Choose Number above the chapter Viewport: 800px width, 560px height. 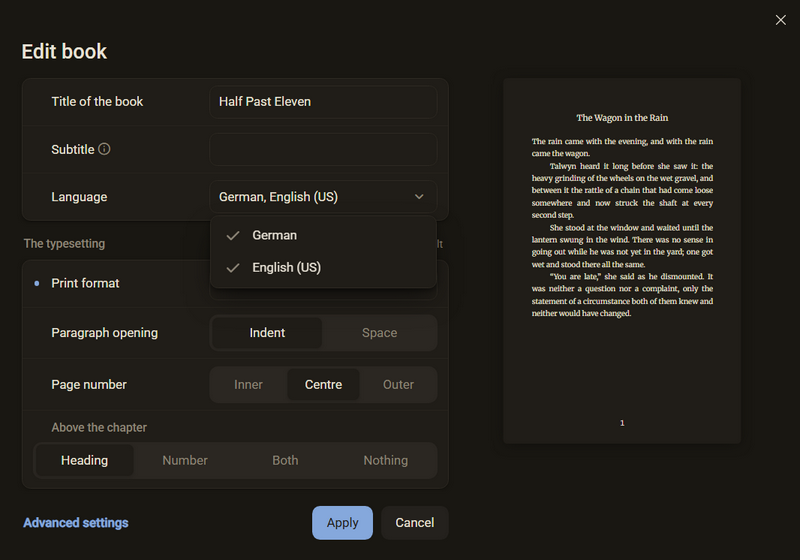[x=185, y=460]
